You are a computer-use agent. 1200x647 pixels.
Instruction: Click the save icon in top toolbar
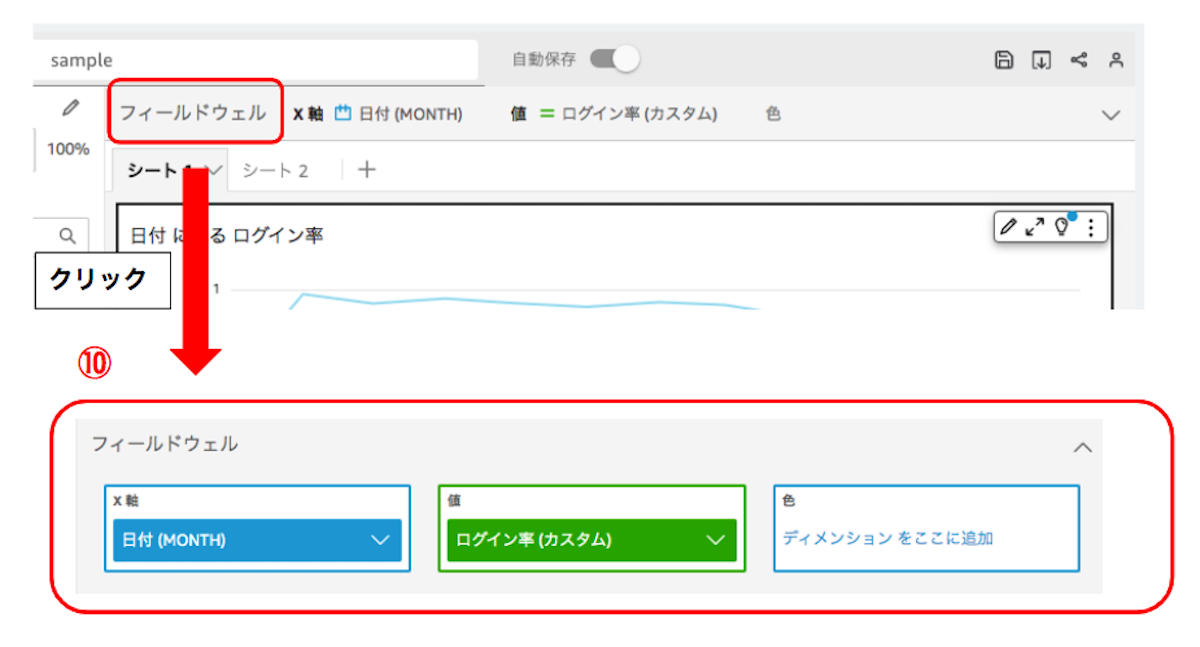(x=1004, y=60)
